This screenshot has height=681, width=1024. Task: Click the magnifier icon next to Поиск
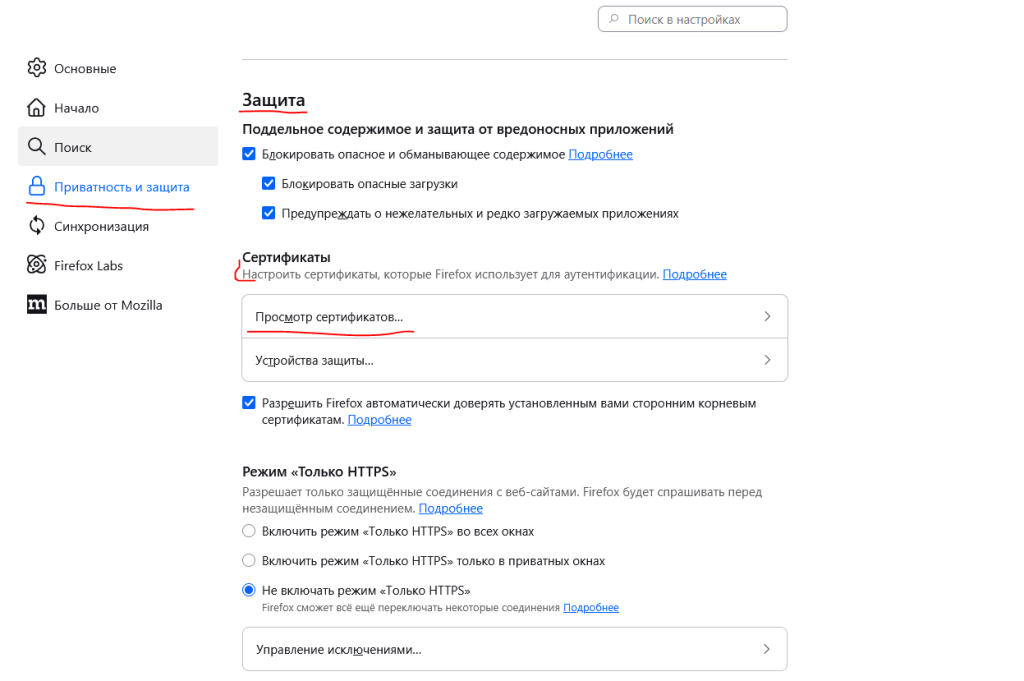[37, 147]
